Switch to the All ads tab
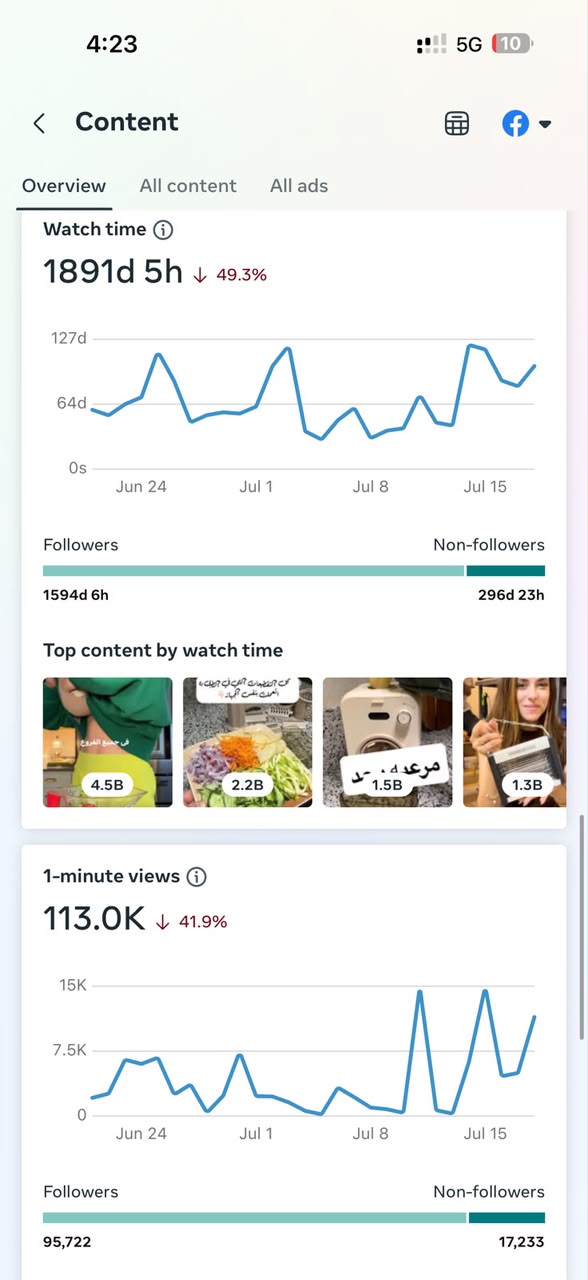Image resolution: width=588 pixels, height=1280 pixels. point(299,186)
